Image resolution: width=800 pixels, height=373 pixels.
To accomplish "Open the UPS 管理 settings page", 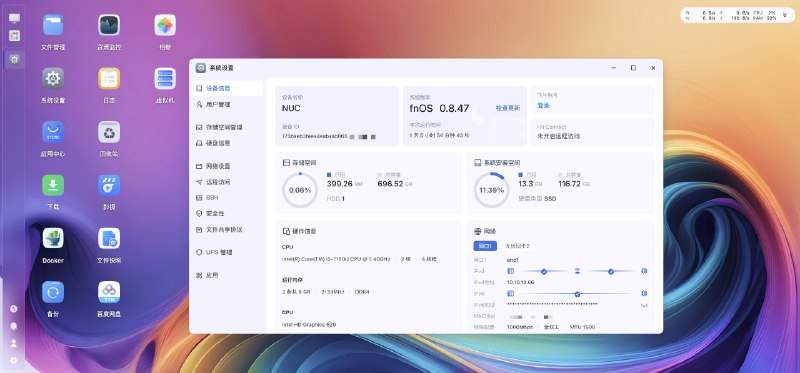I will pyautogui.click(x=227, y=252).
